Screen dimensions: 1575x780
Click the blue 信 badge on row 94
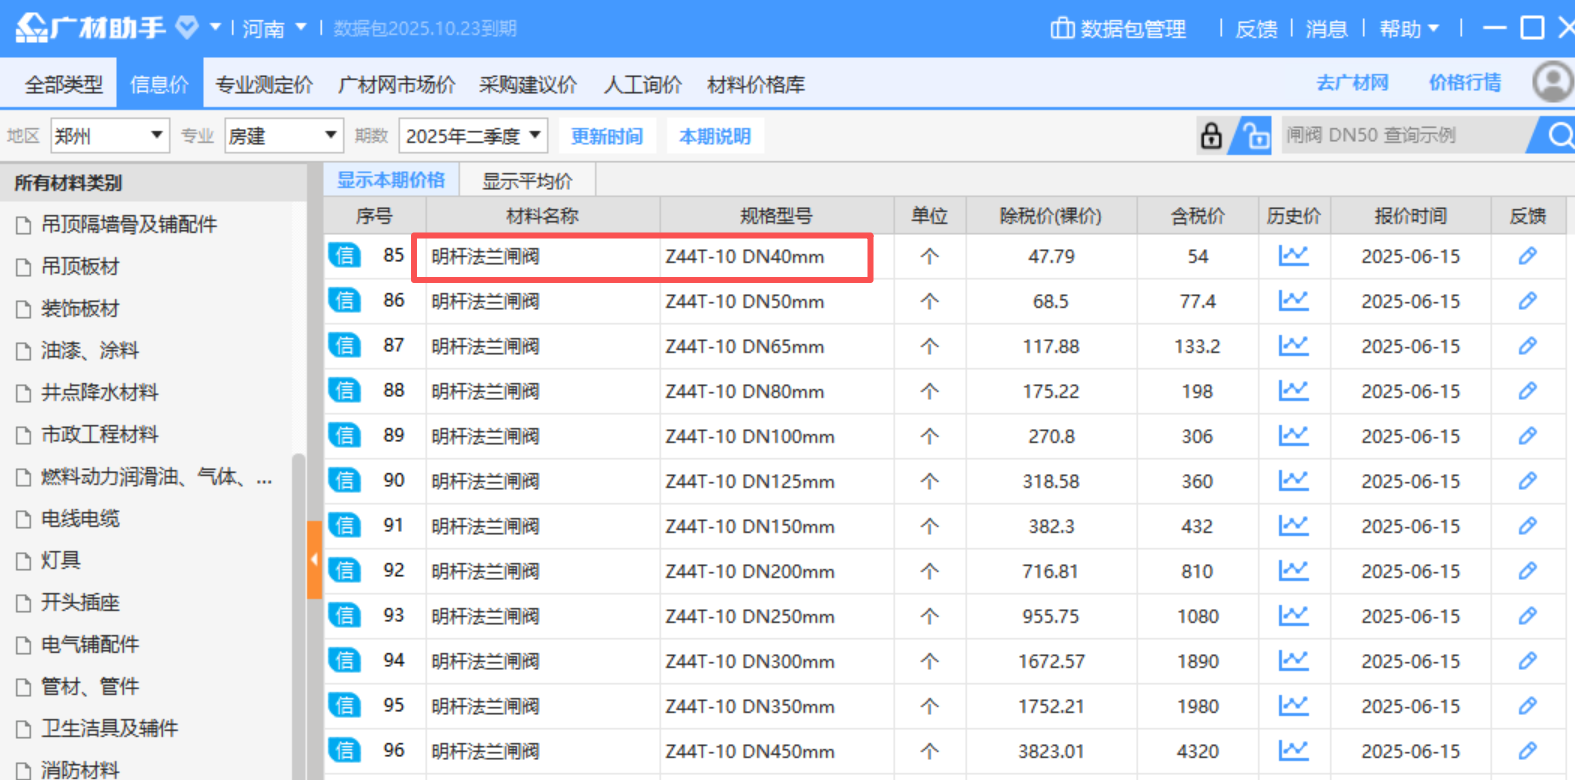click(x=344, y=661)
